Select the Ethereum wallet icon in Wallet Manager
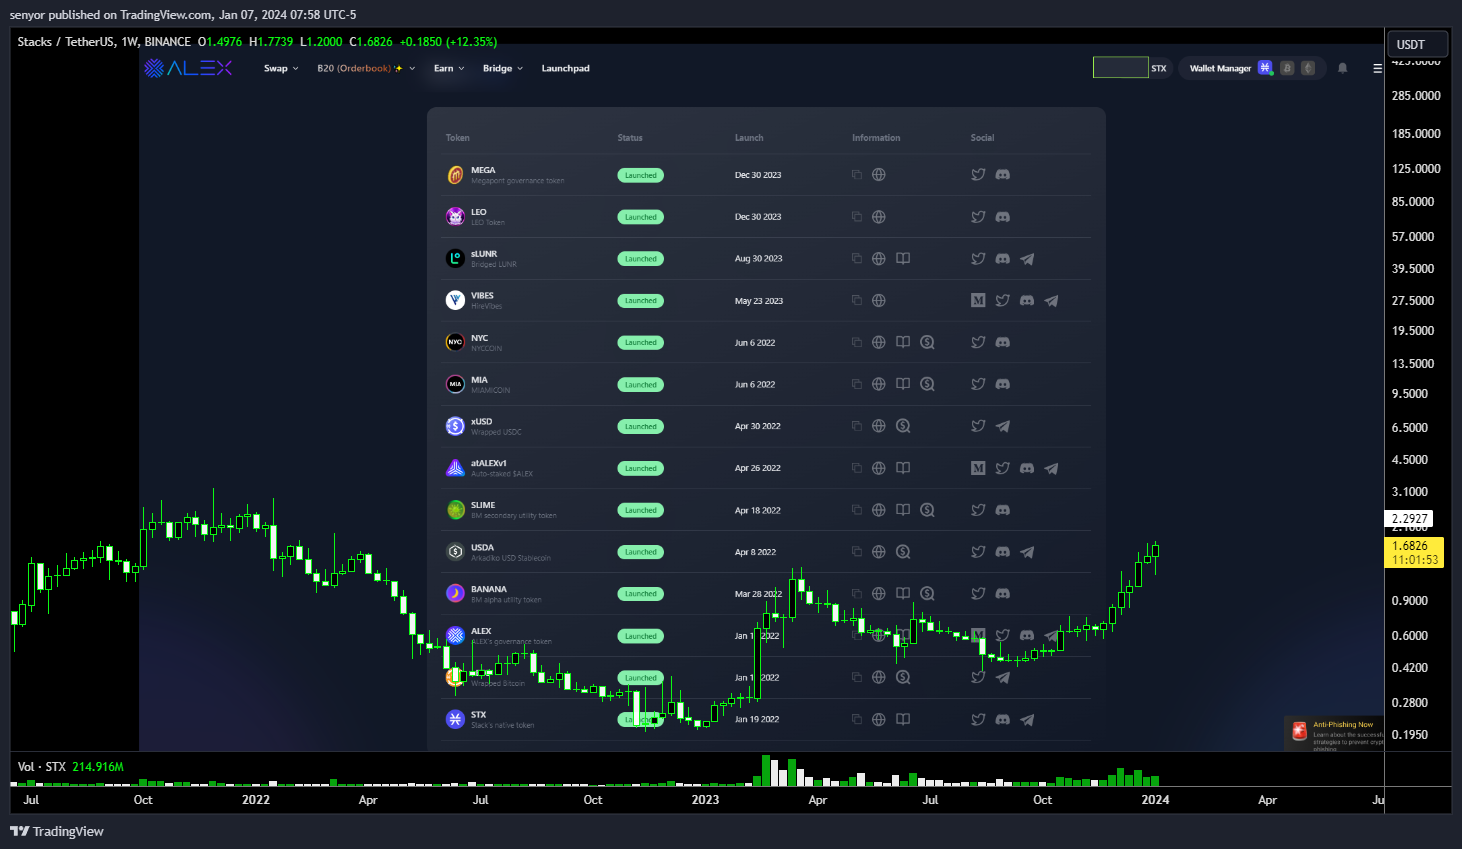Image resolution: width=1462 pixels, height=849 pixels. pos(1307,68)
